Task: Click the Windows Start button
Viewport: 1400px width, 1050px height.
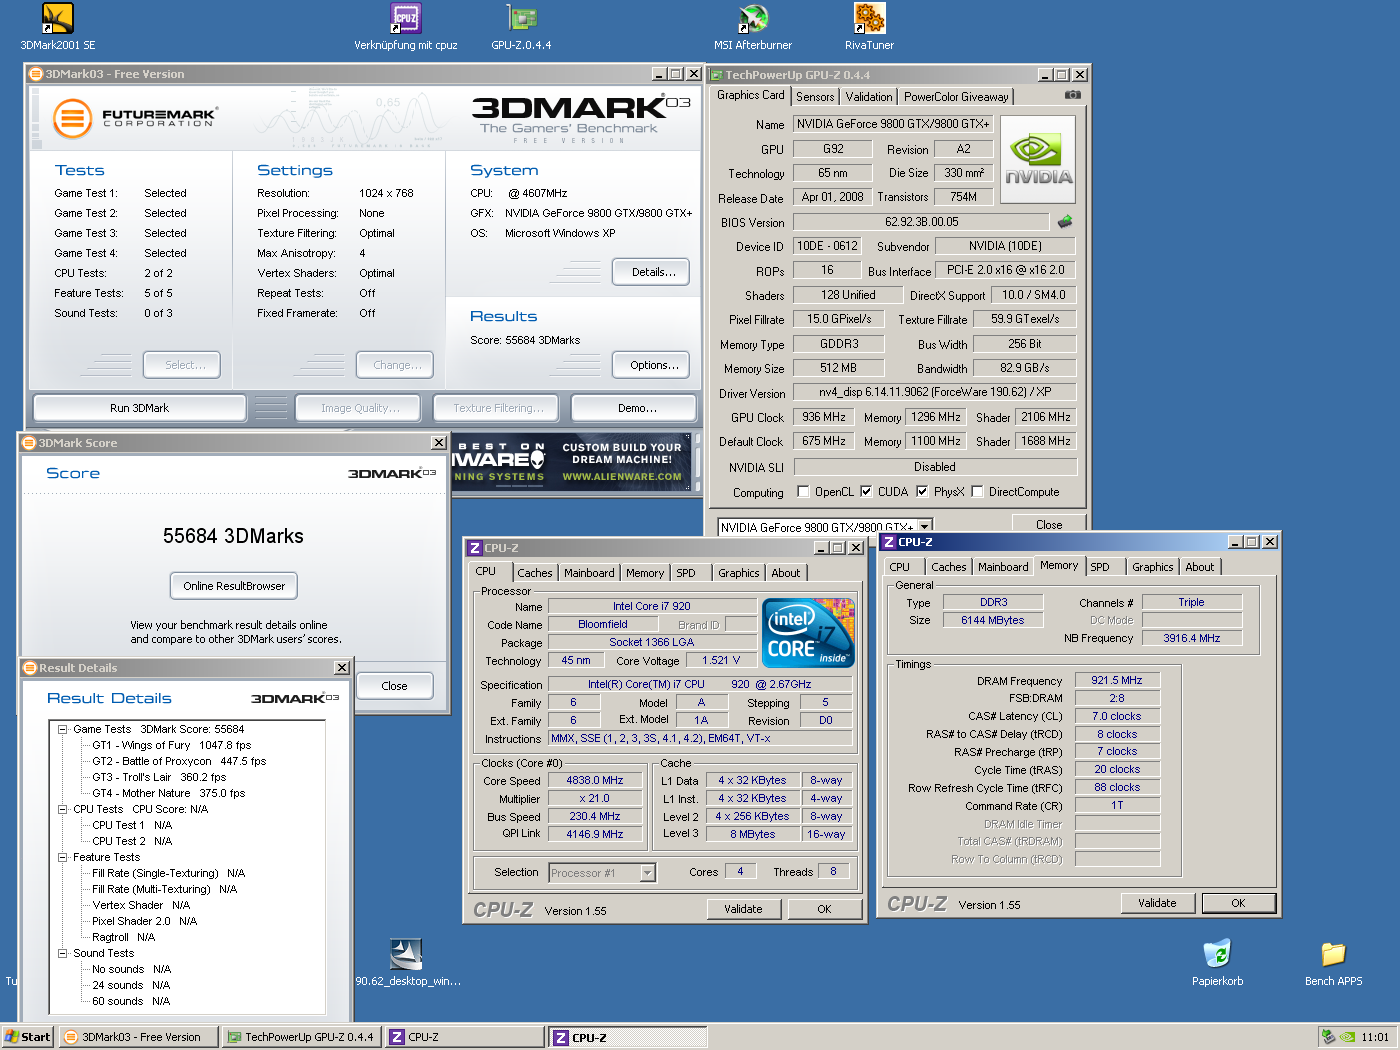Action: [x=27, y=1037]
